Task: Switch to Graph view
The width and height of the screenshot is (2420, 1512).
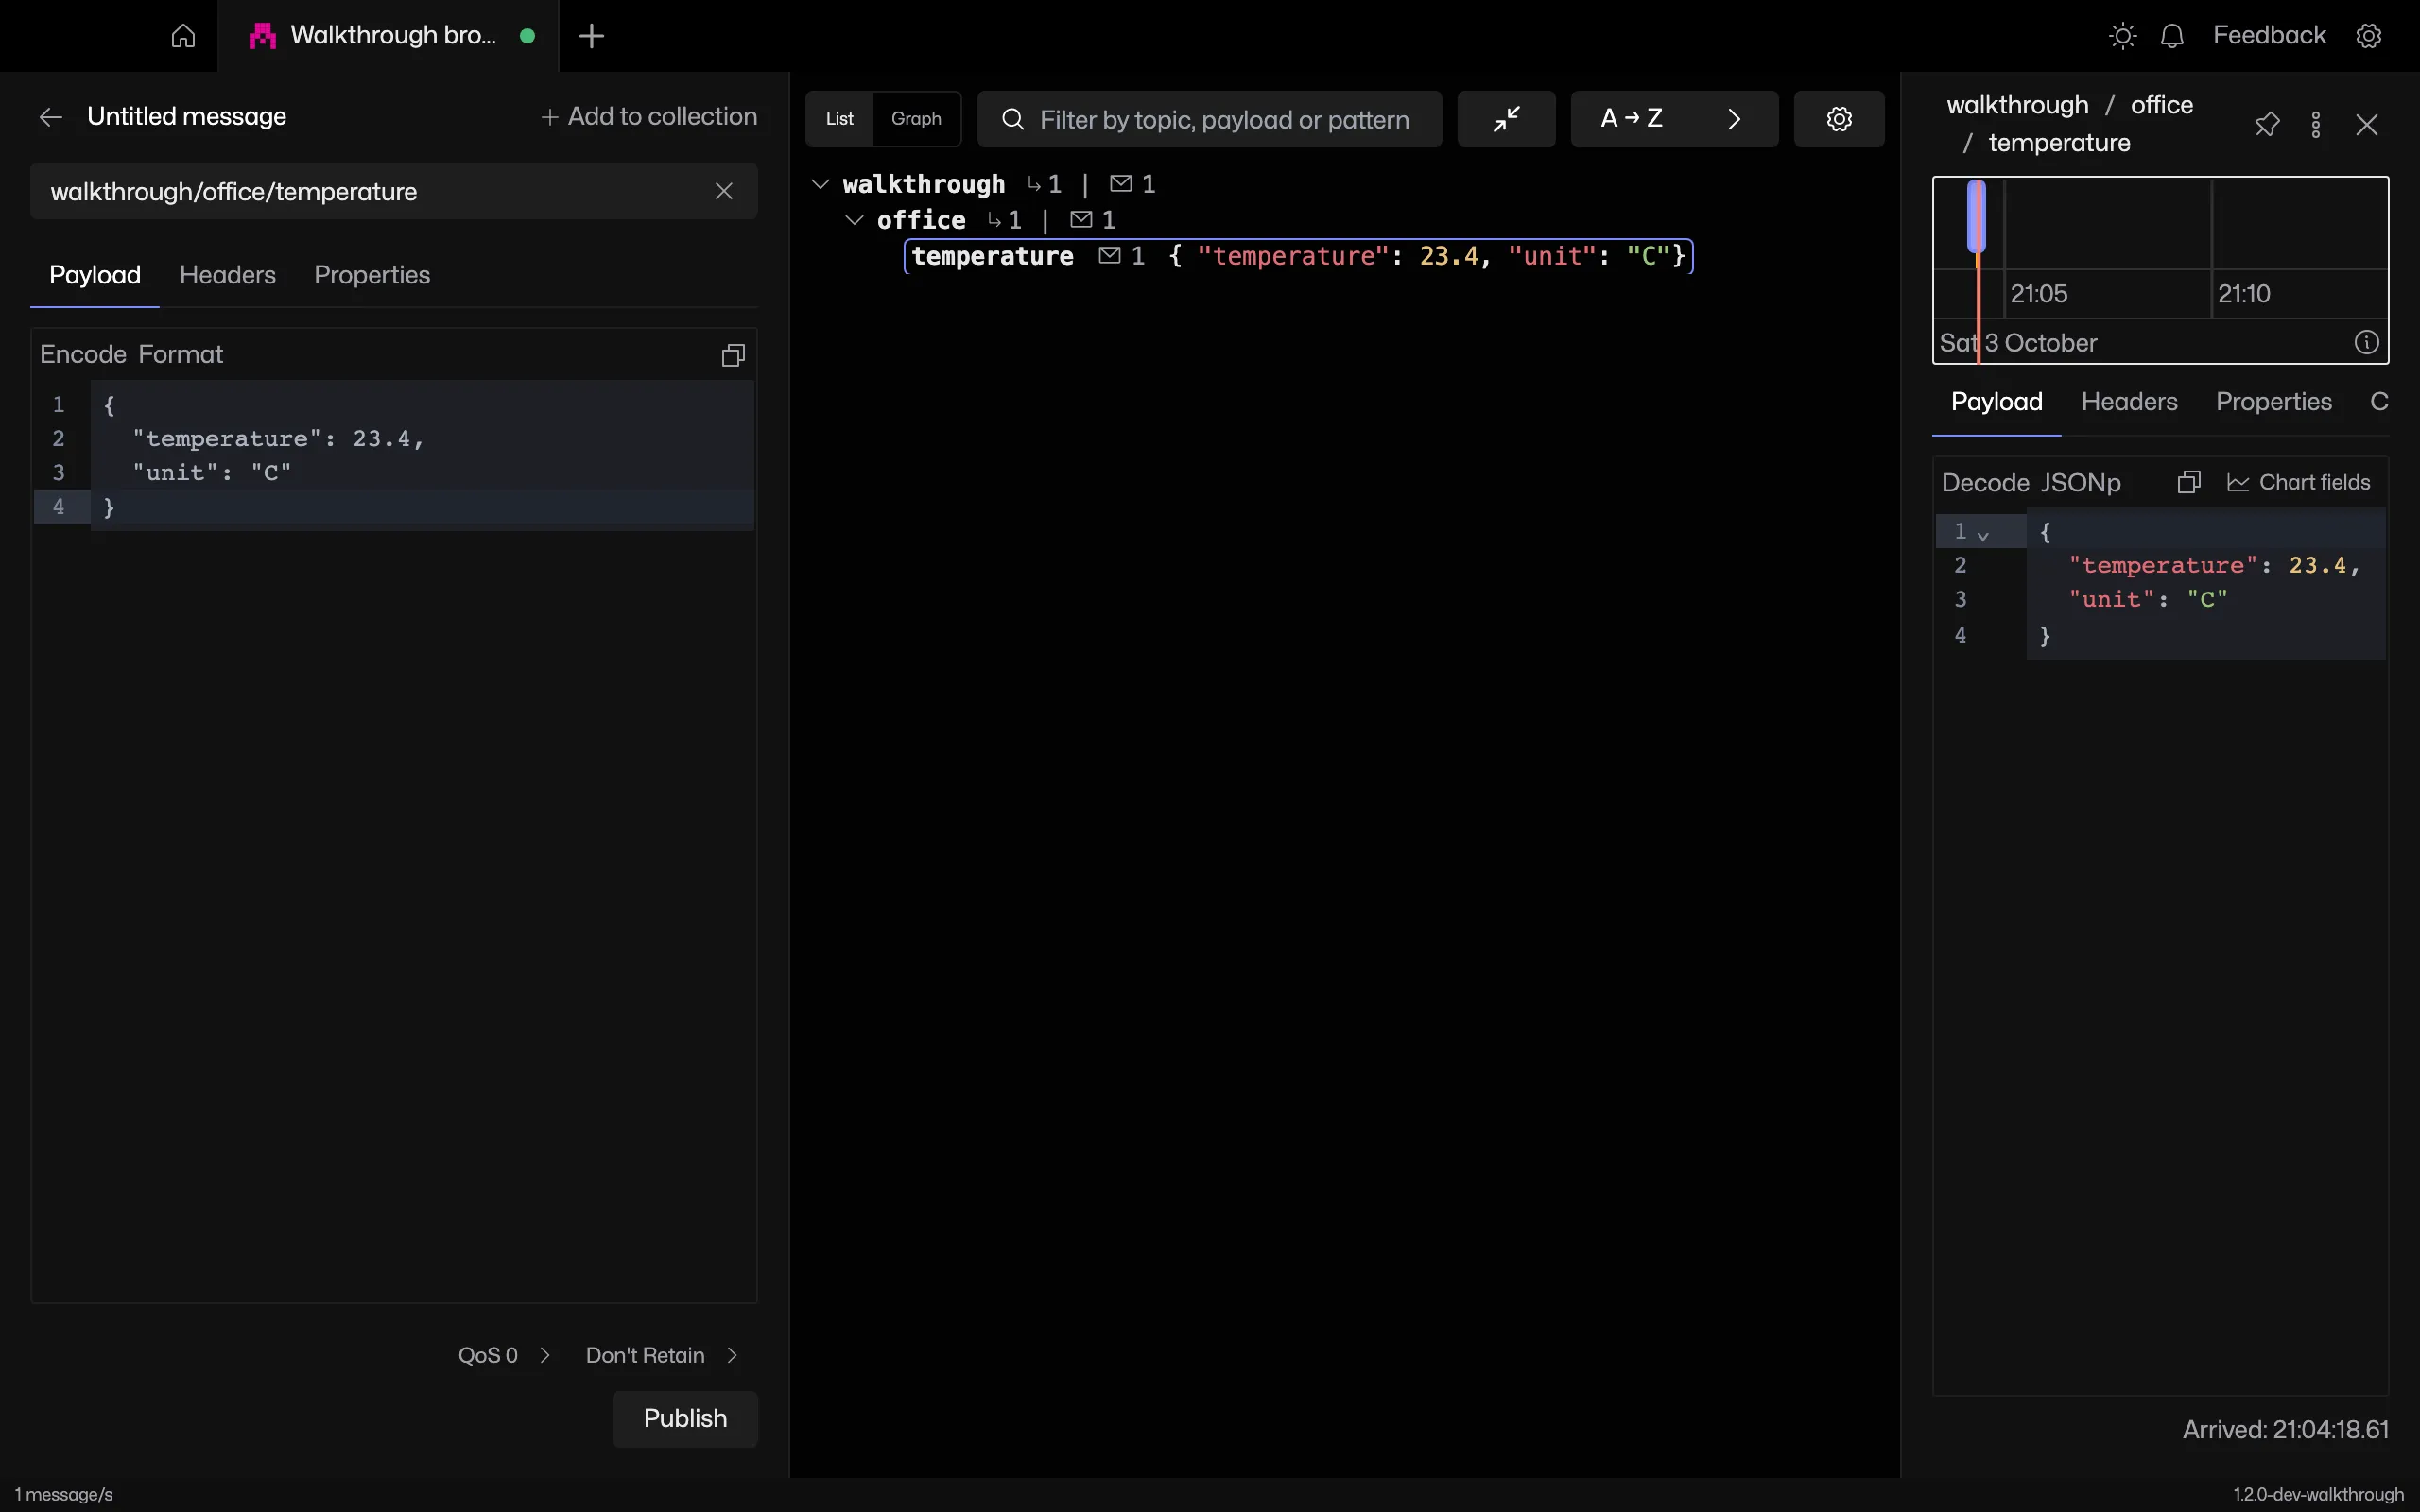Action: 916,119
